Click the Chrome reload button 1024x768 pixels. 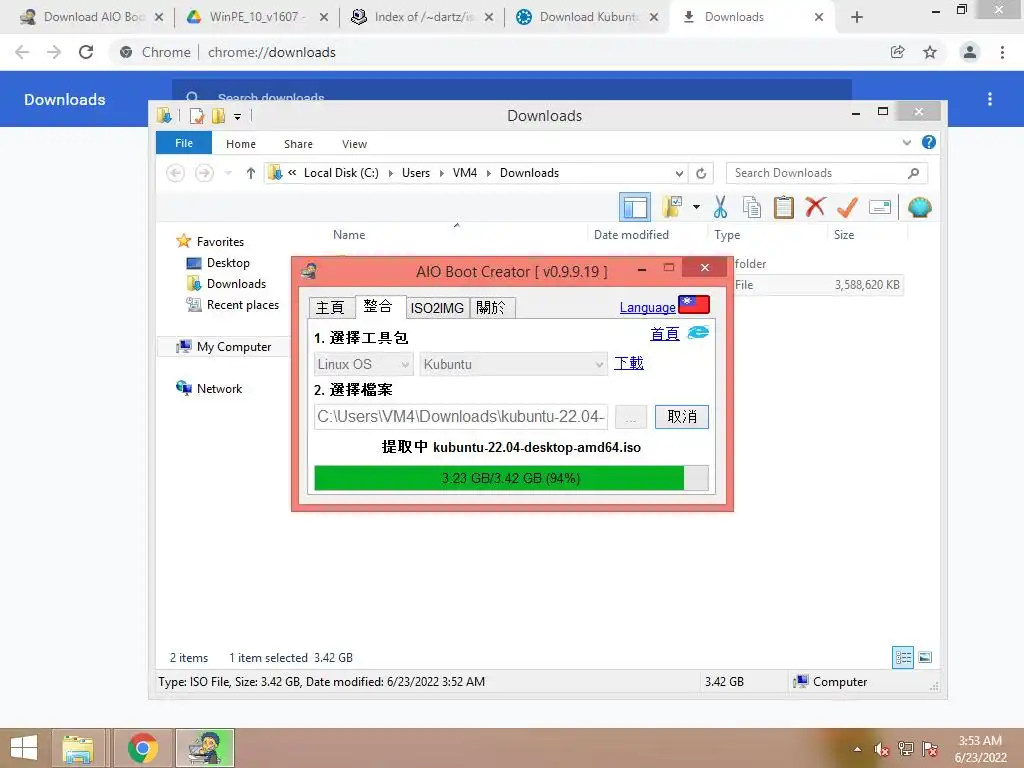click(86, 52)
